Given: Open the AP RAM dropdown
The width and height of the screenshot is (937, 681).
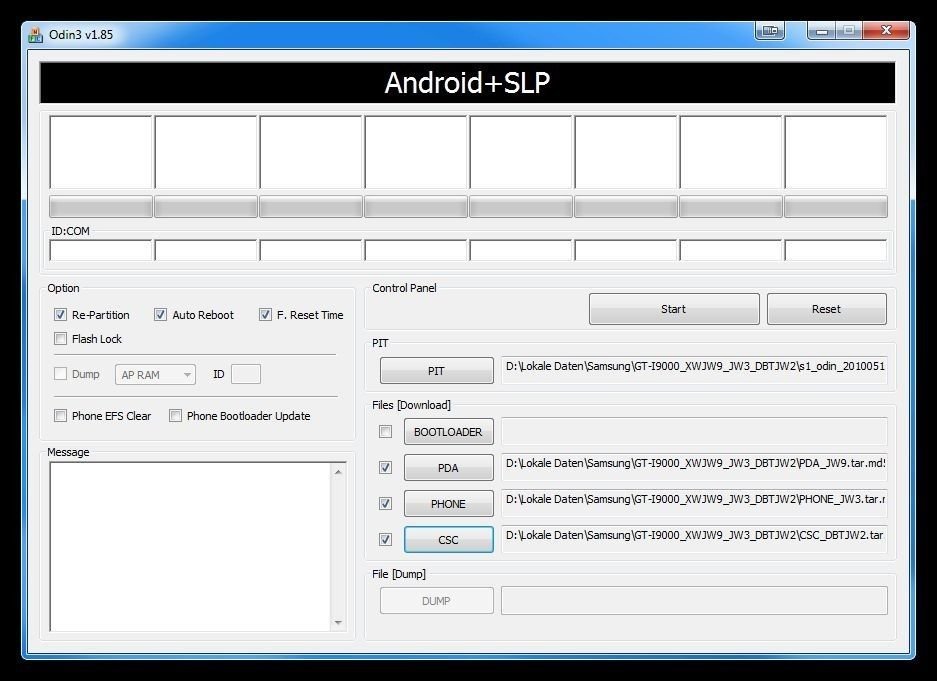Looking at the screenshot, I should (155, 375).
